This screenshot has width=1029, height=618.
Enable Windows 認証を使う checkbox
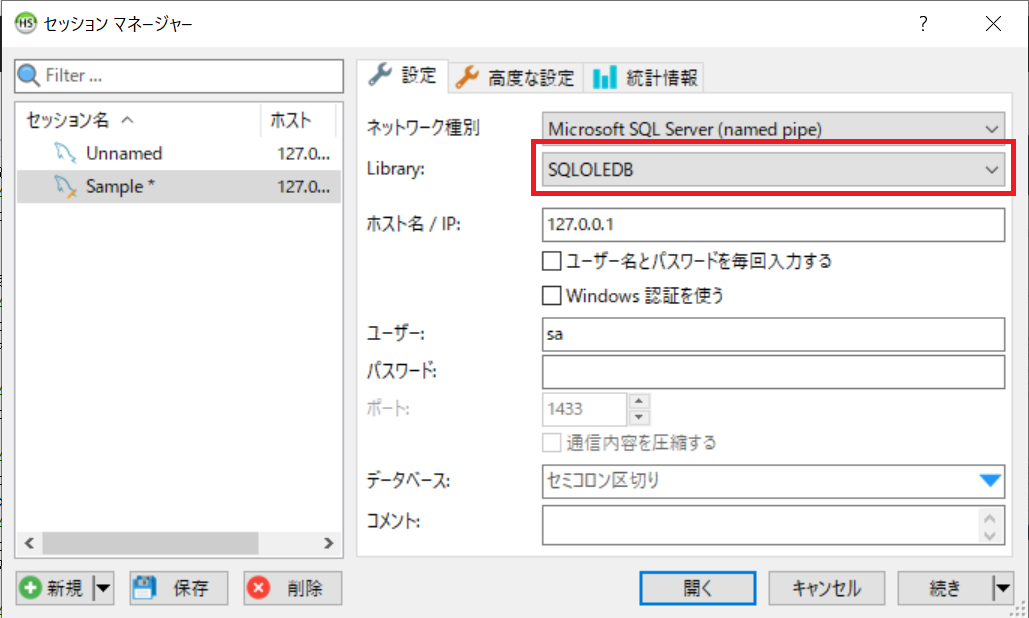coord(552,295)
